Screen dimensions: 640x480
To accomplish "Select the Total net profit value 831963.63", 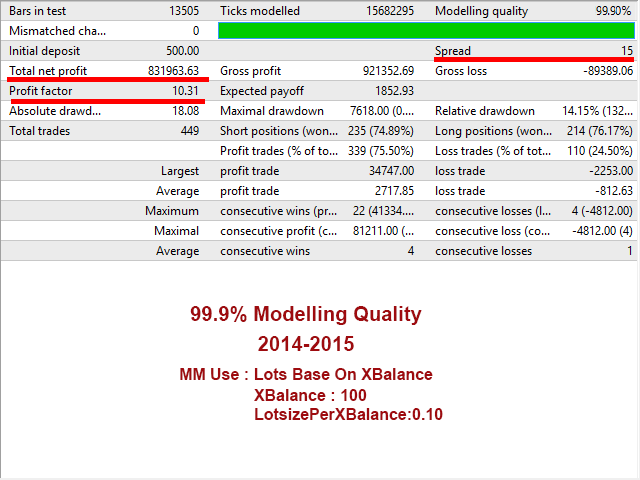I will pos(173,71).
